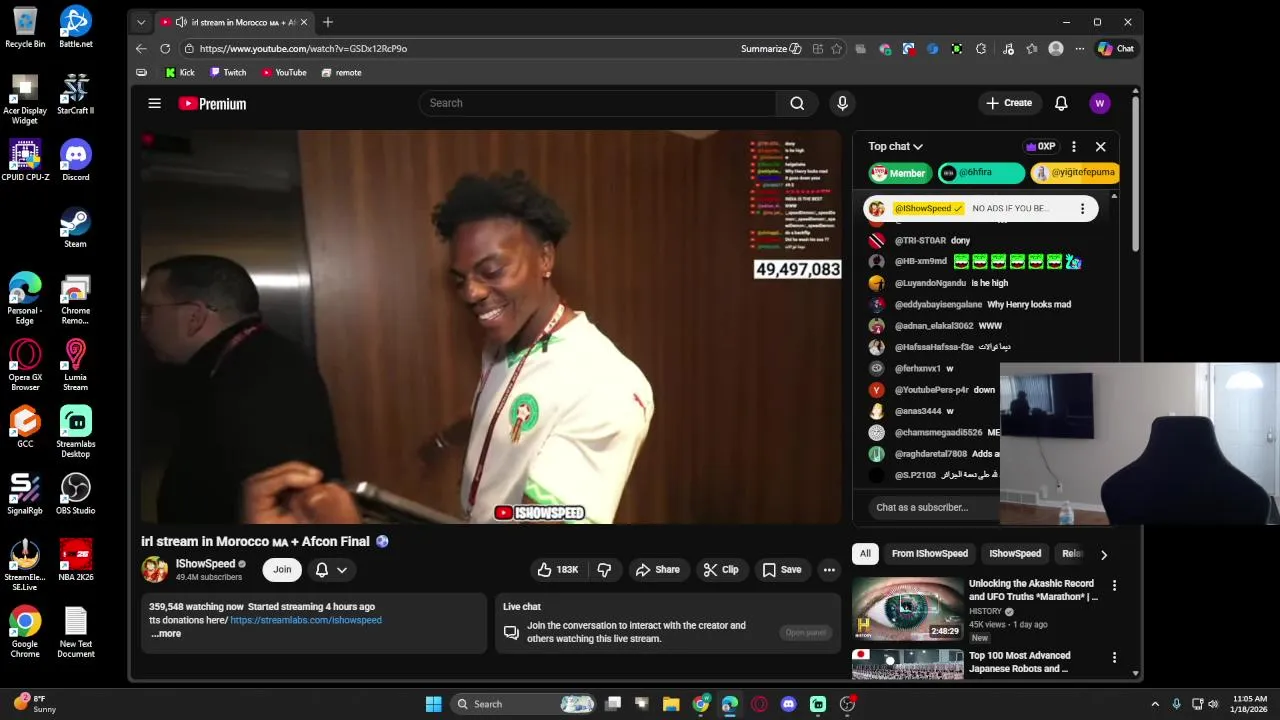
Task: Open the remote bookmark
Action: pos(342,72)
